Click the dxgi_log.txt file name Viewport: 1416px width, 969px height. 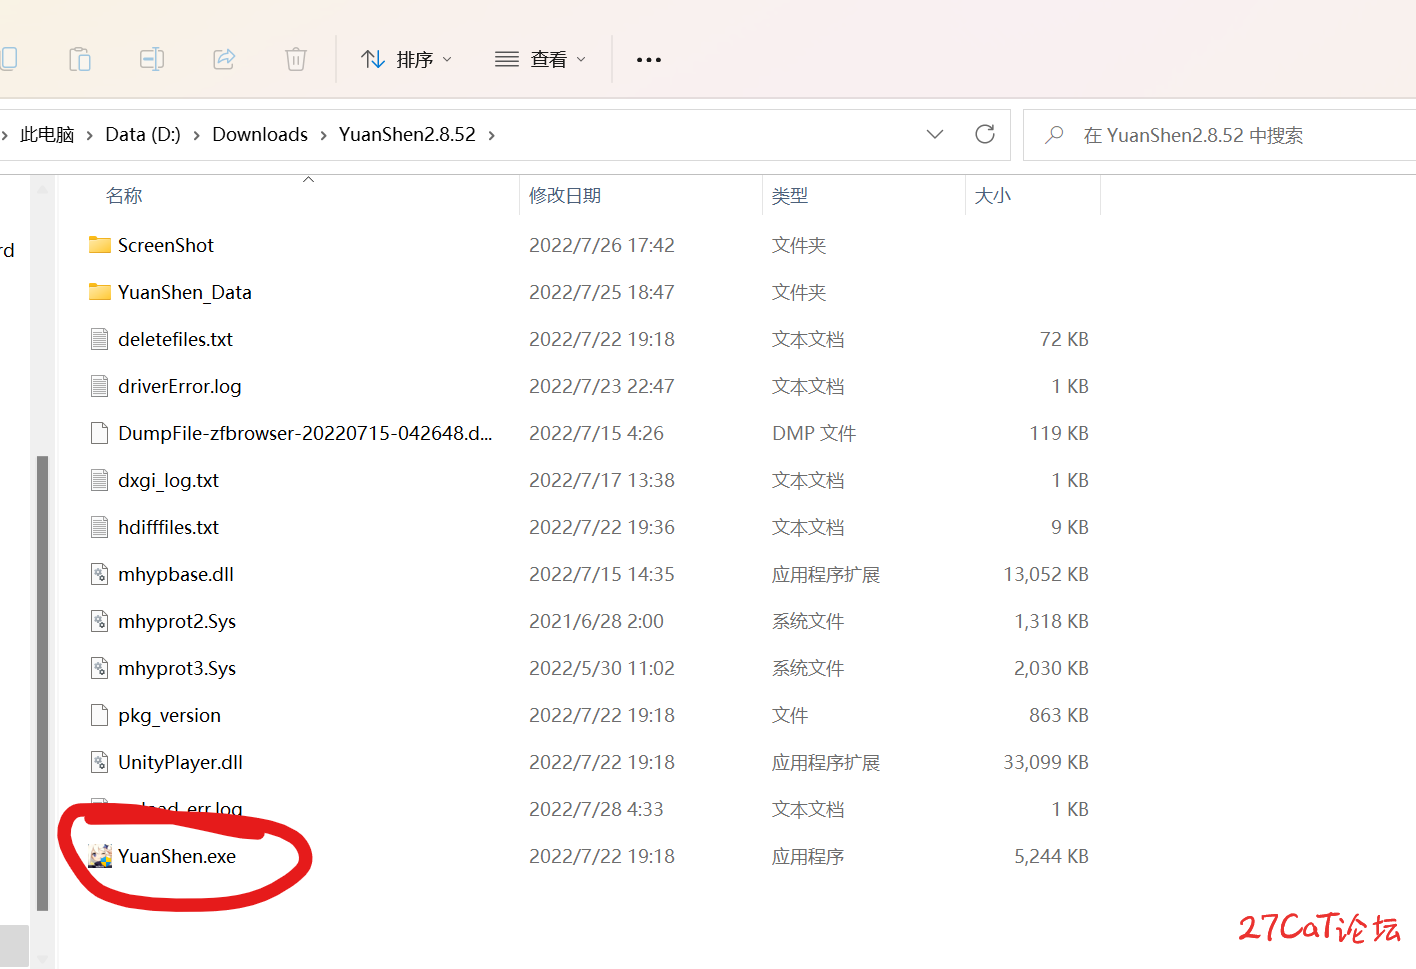pyautogui.click(x=169, y=480)
